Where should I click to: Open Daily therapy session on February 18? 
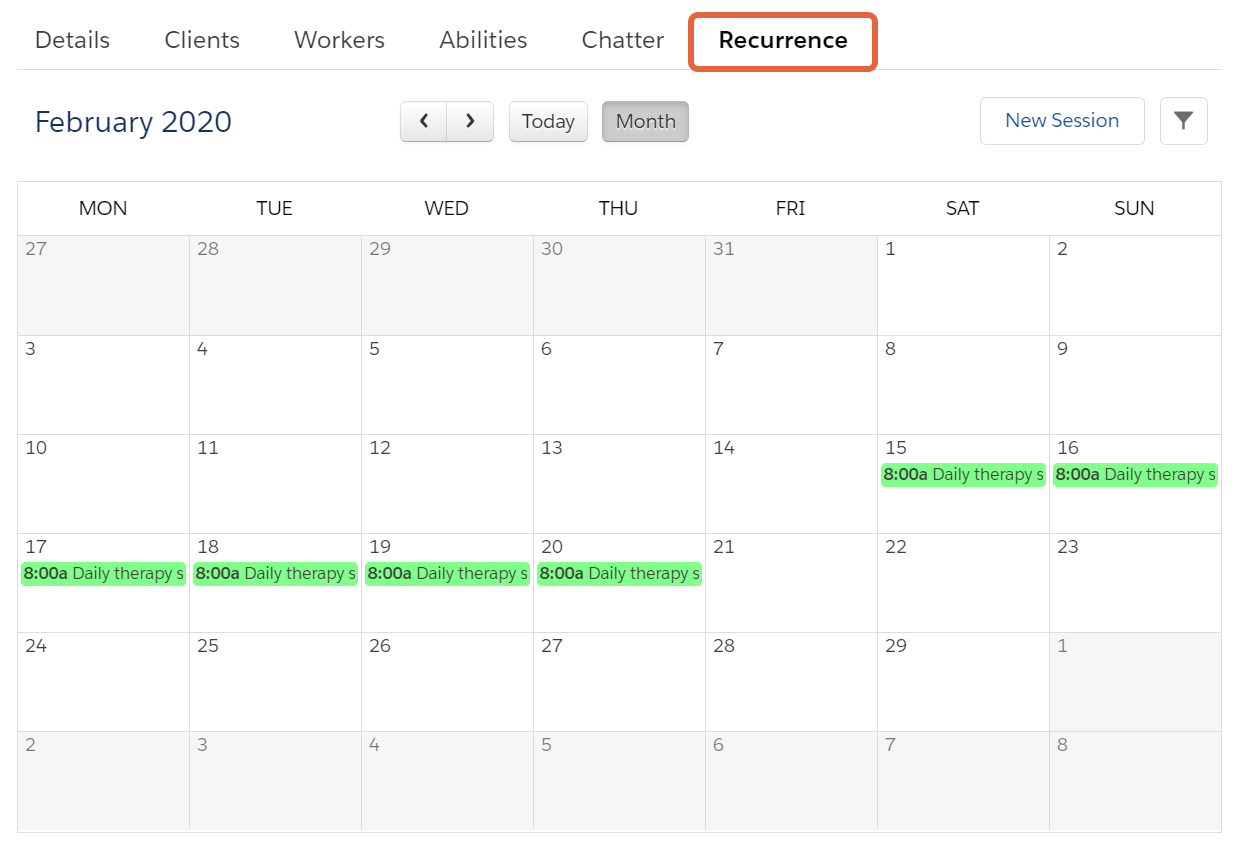coord(275,573)
